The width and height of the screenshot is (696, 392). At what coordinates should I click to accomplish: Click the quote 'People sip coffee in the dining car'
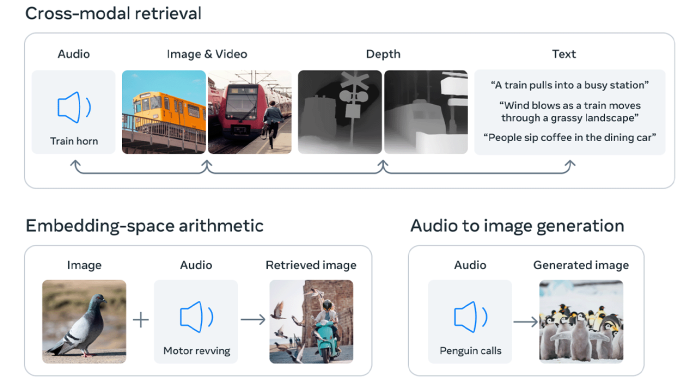point(569,138)
